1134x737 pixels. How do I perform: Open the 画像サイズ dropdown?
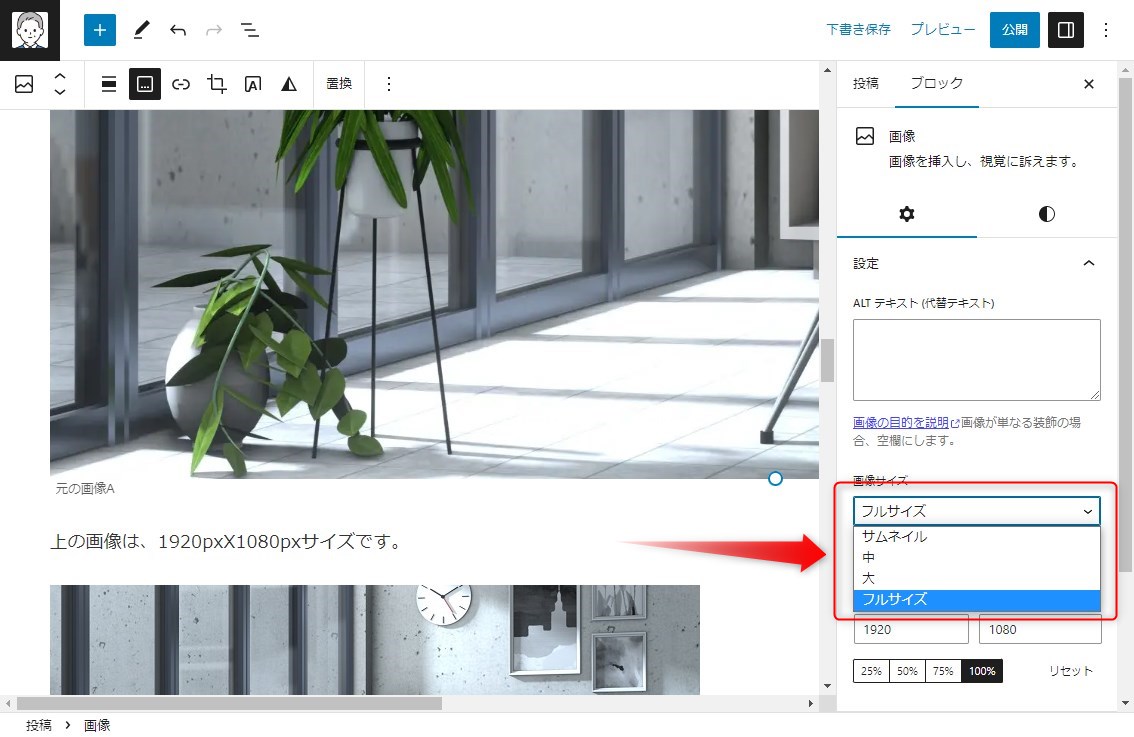(x=976, y=510)
